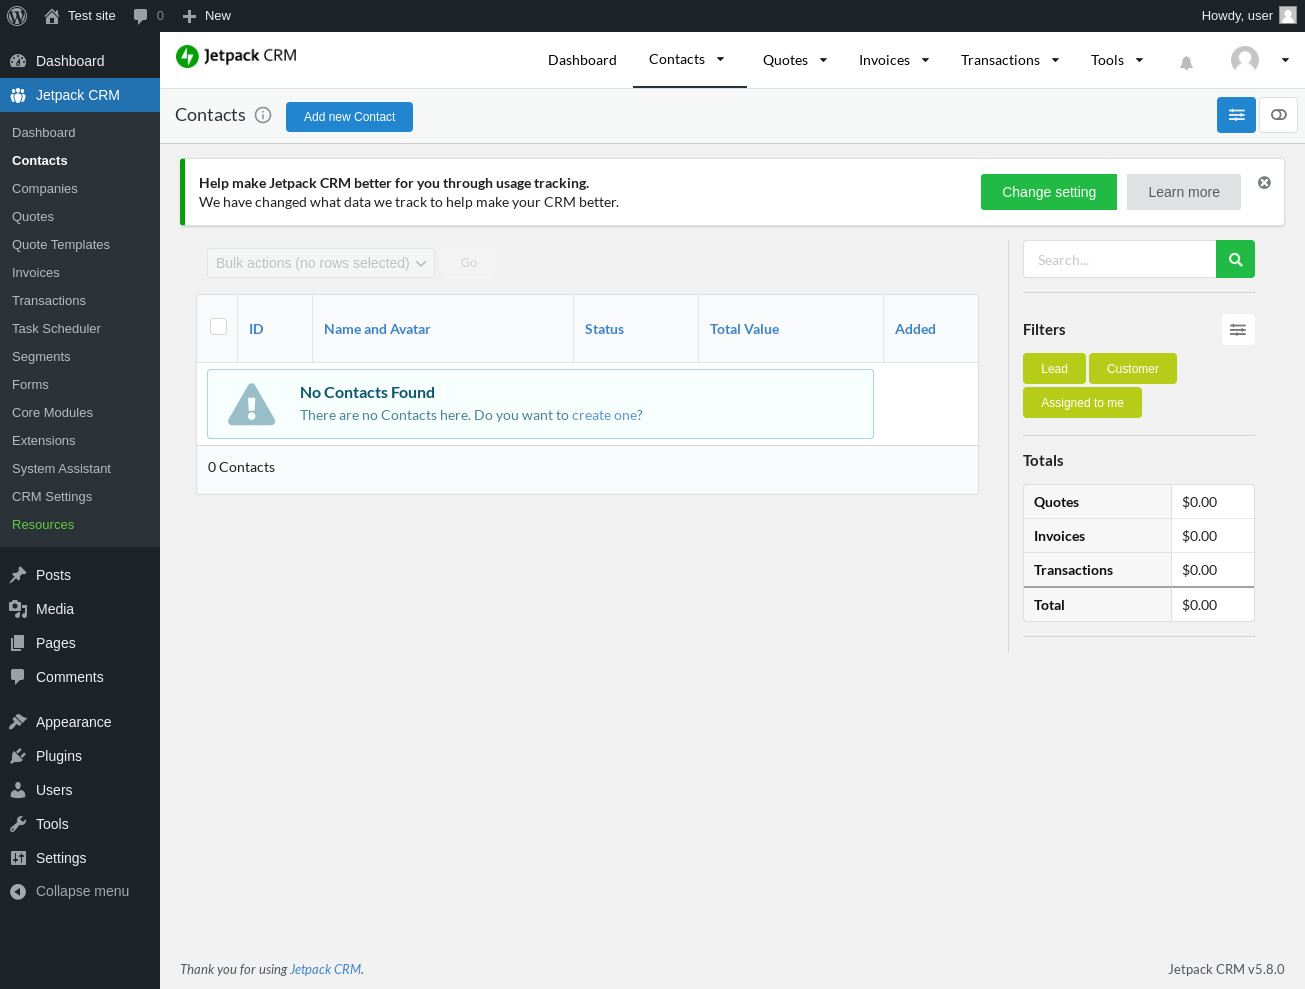Sort by the Status column header
The width and height of the screenshot is (1305, 989).
click(x=604, y=329)
